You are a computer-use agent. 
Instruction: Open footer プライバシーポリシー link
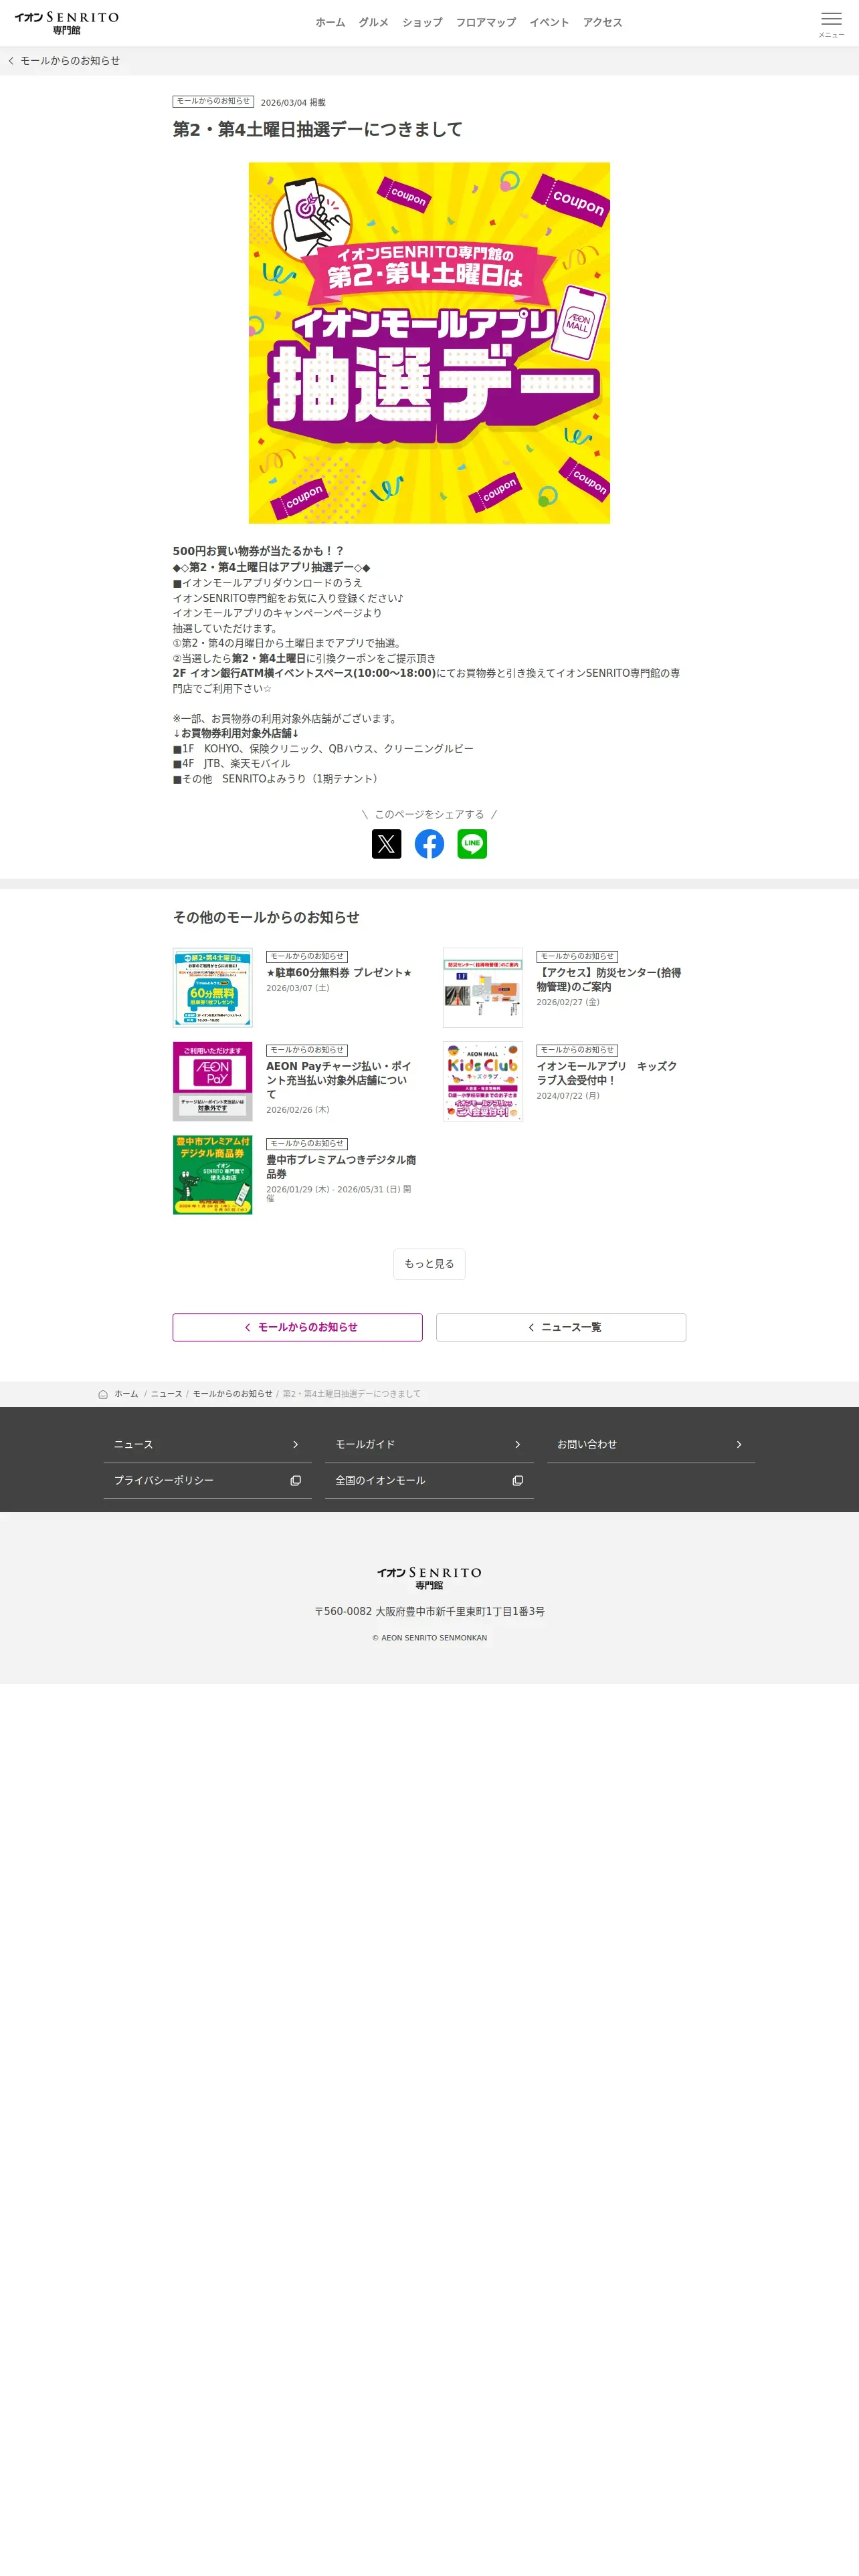(x=207, y=1481)
